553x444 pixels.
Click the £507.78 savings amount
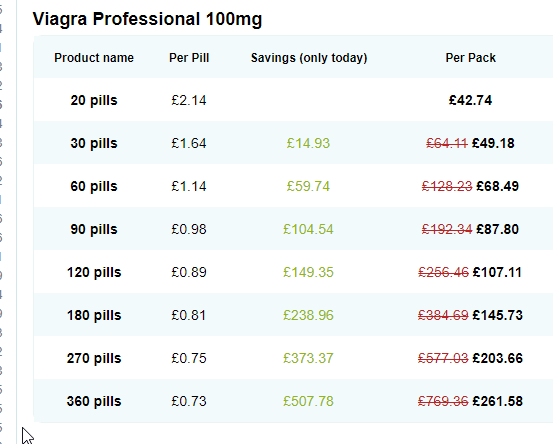tap(308, 401)
